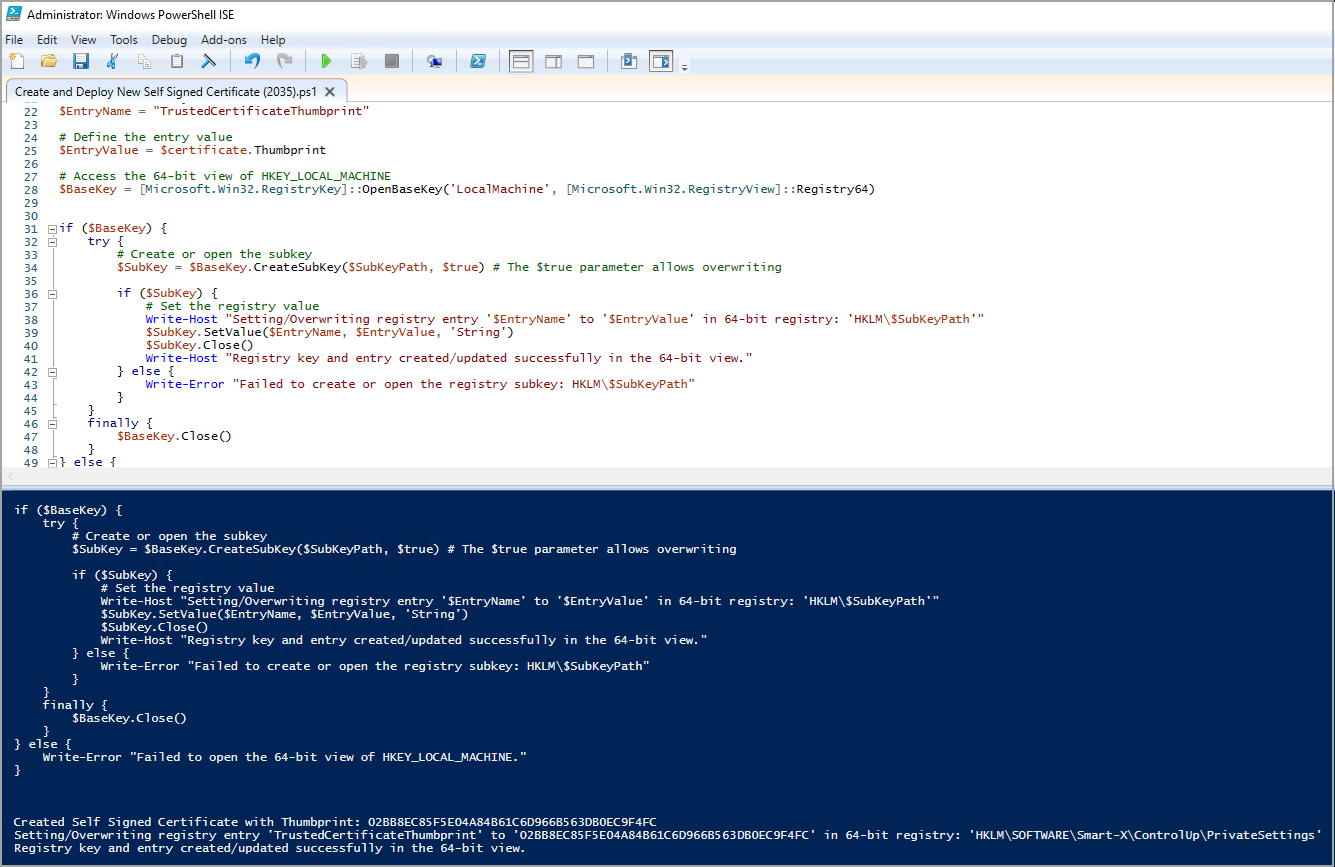Screen dimensions: 1335x867
Task: Toggle Show Script Pane Top layout
Action: pos(520,61)
